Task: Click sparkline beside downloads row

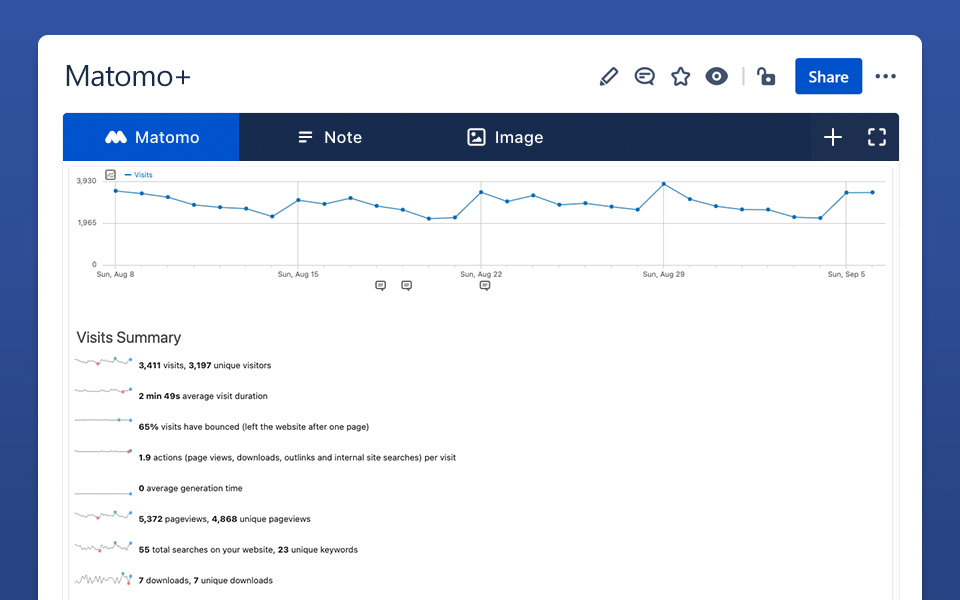Action: click(103, 578)
